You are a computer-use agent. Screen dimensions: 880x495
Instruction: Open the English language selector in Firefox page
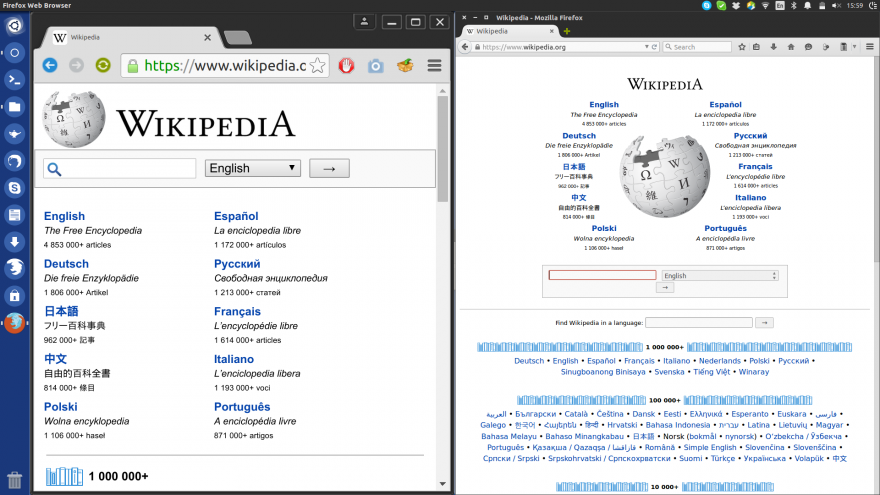click(720, 276)
